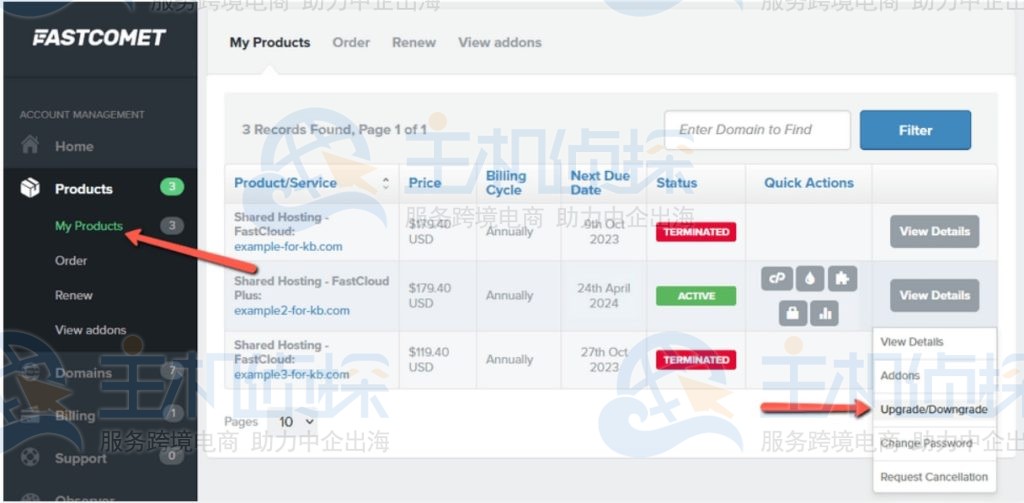This screenshot has height=503, width=1024.
Task: Click the Price column header
Action: click(x=424, y=183)
